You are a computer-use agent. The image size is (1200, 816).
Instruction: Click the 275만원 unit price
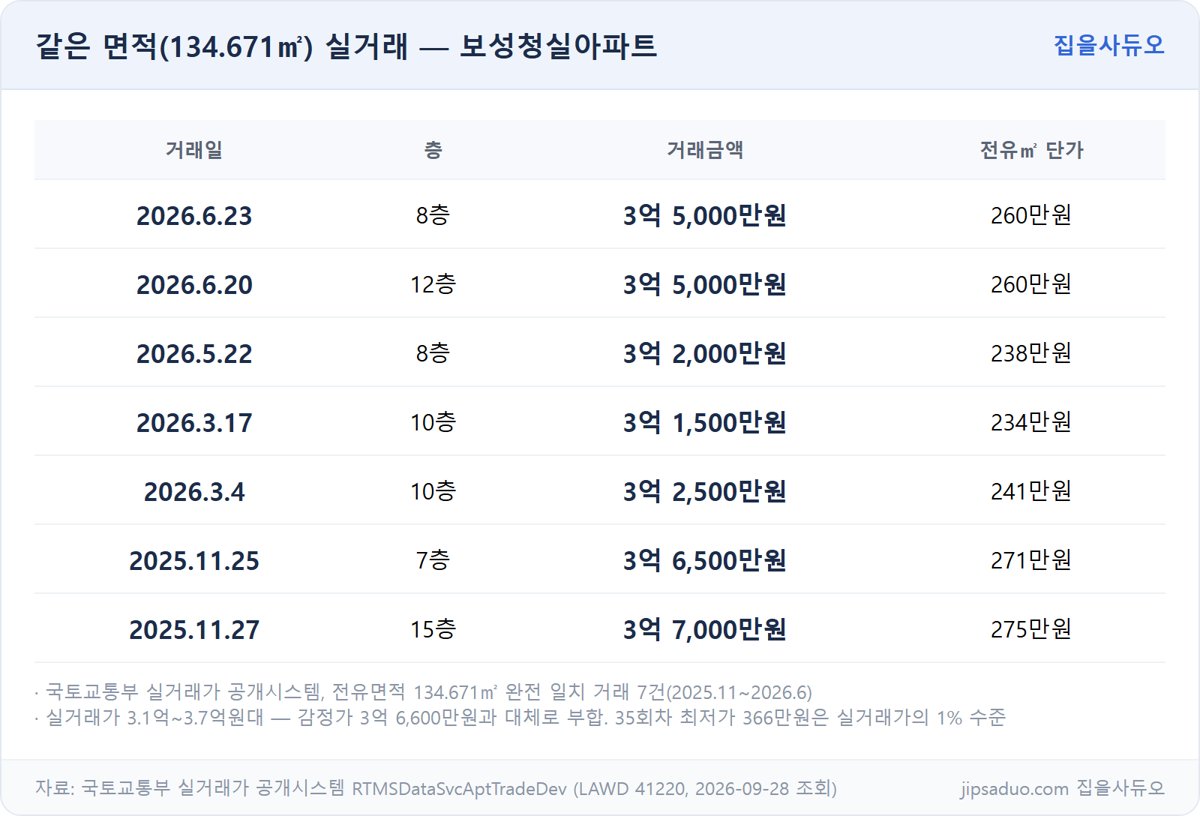pyautogui.click(x=1031, y=630)
